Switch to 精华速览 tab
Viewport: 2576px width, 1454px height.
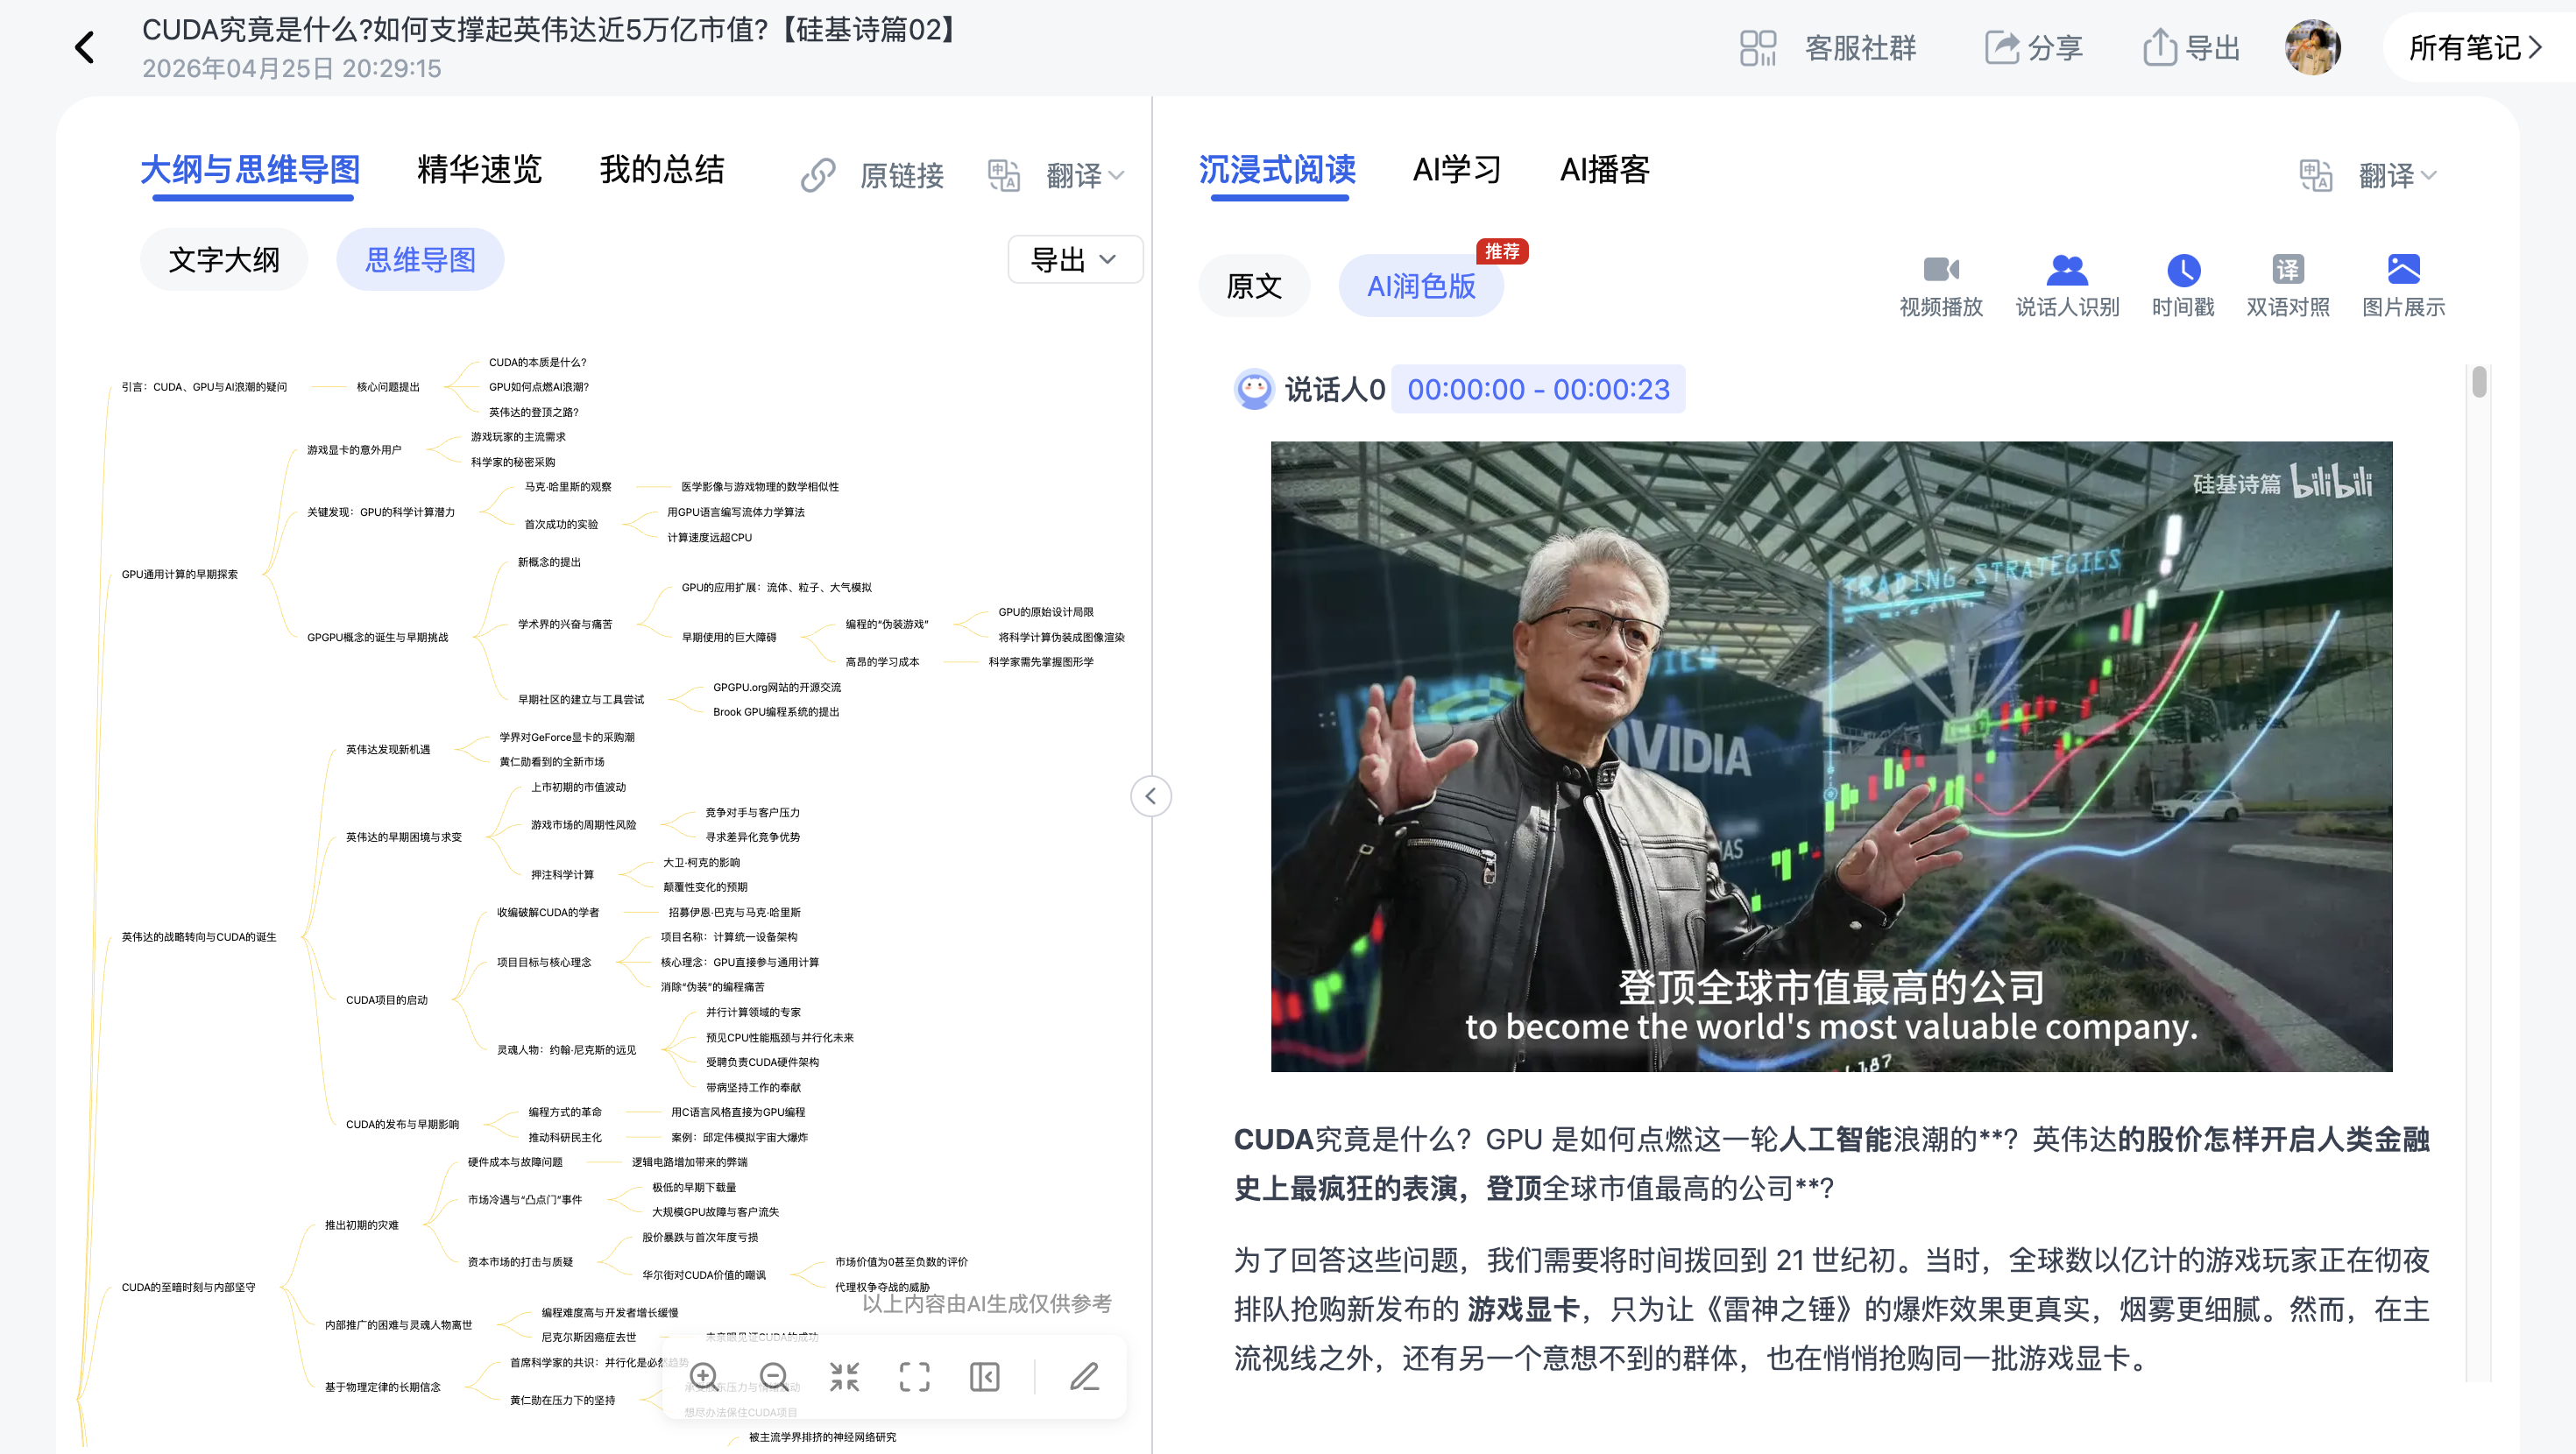(479, 170)
